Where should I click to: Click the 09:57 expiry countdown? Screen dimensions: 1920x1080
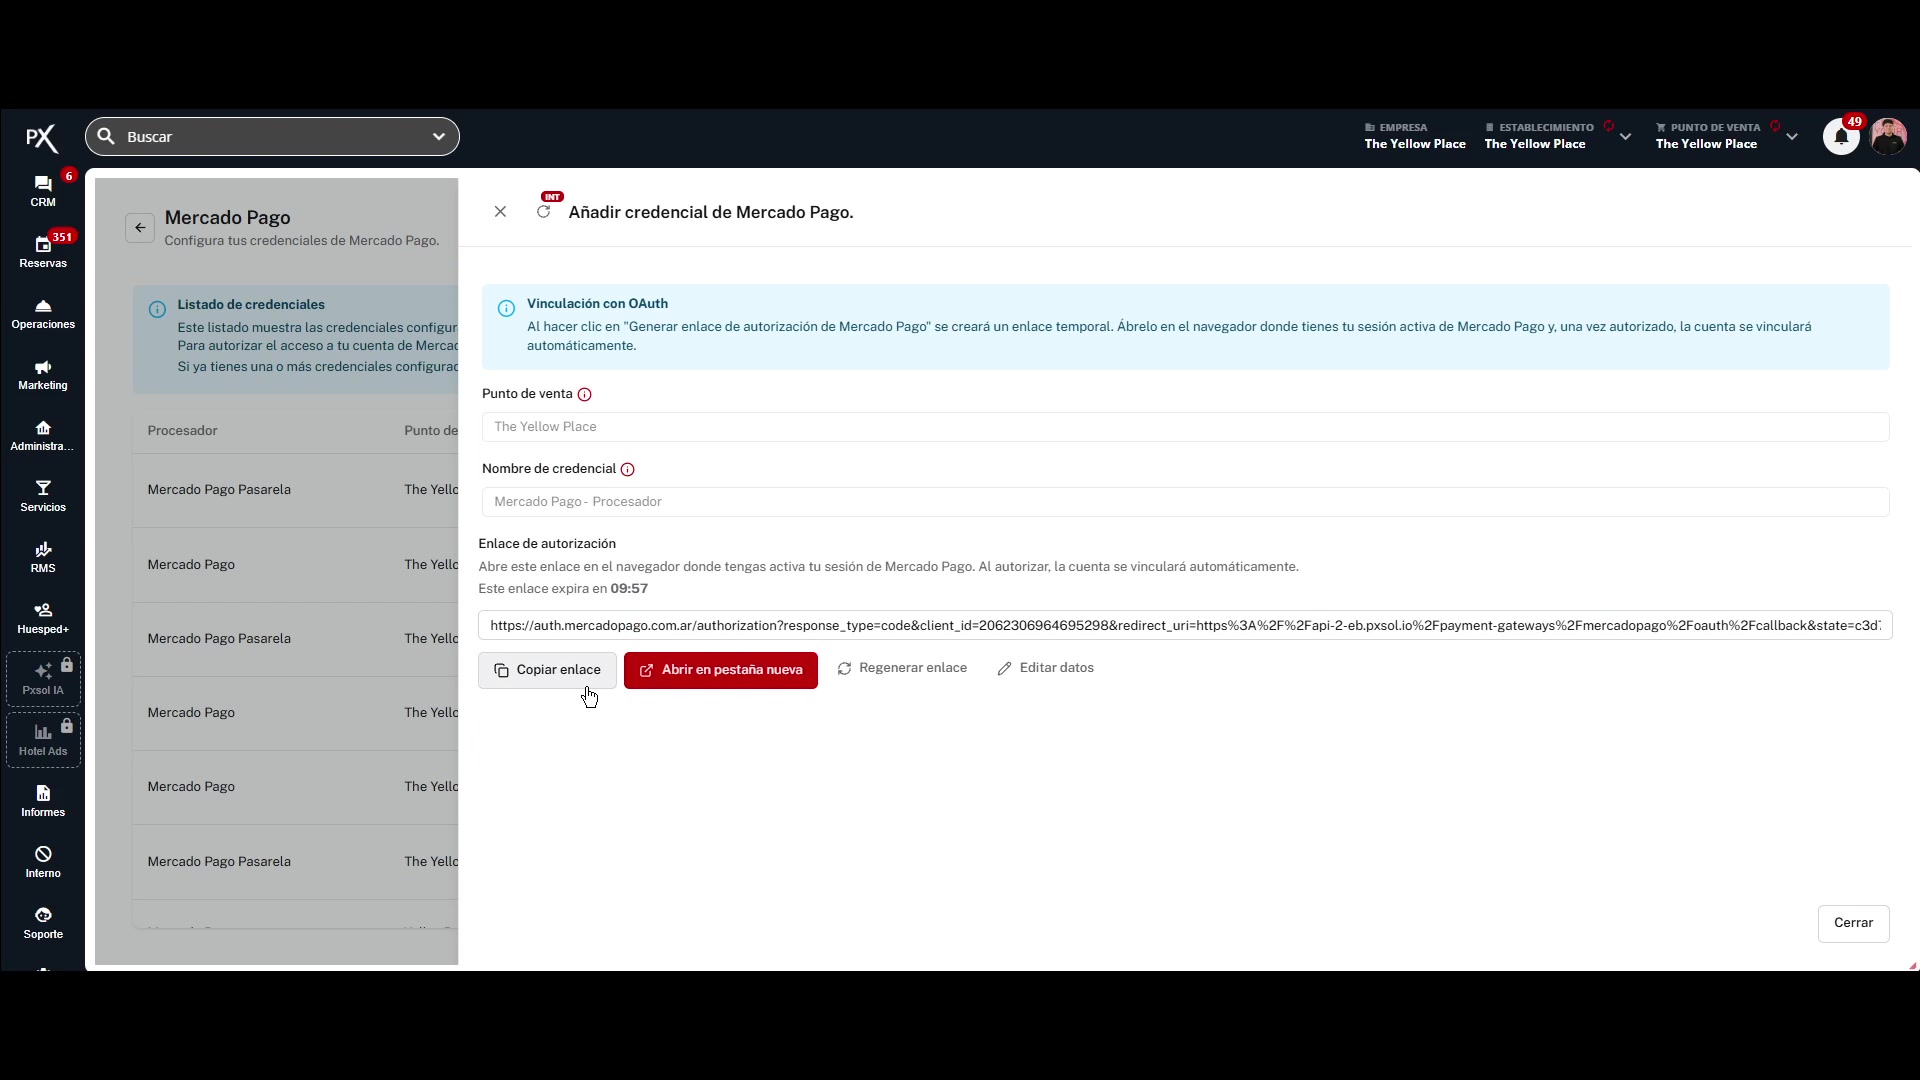629,589
